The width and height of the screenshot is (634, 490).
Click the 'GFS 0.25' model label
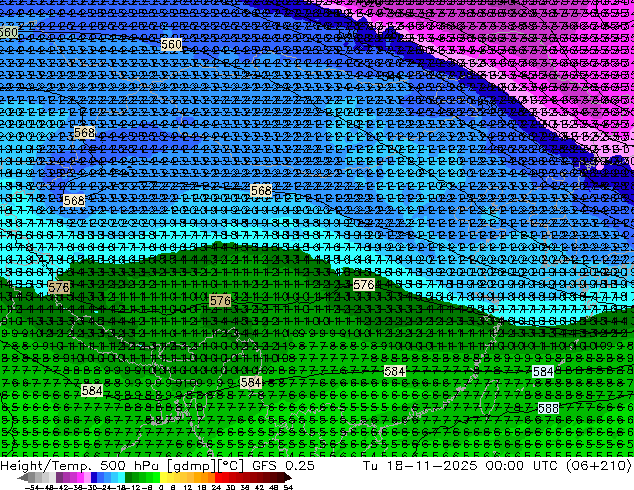(283, 465)
